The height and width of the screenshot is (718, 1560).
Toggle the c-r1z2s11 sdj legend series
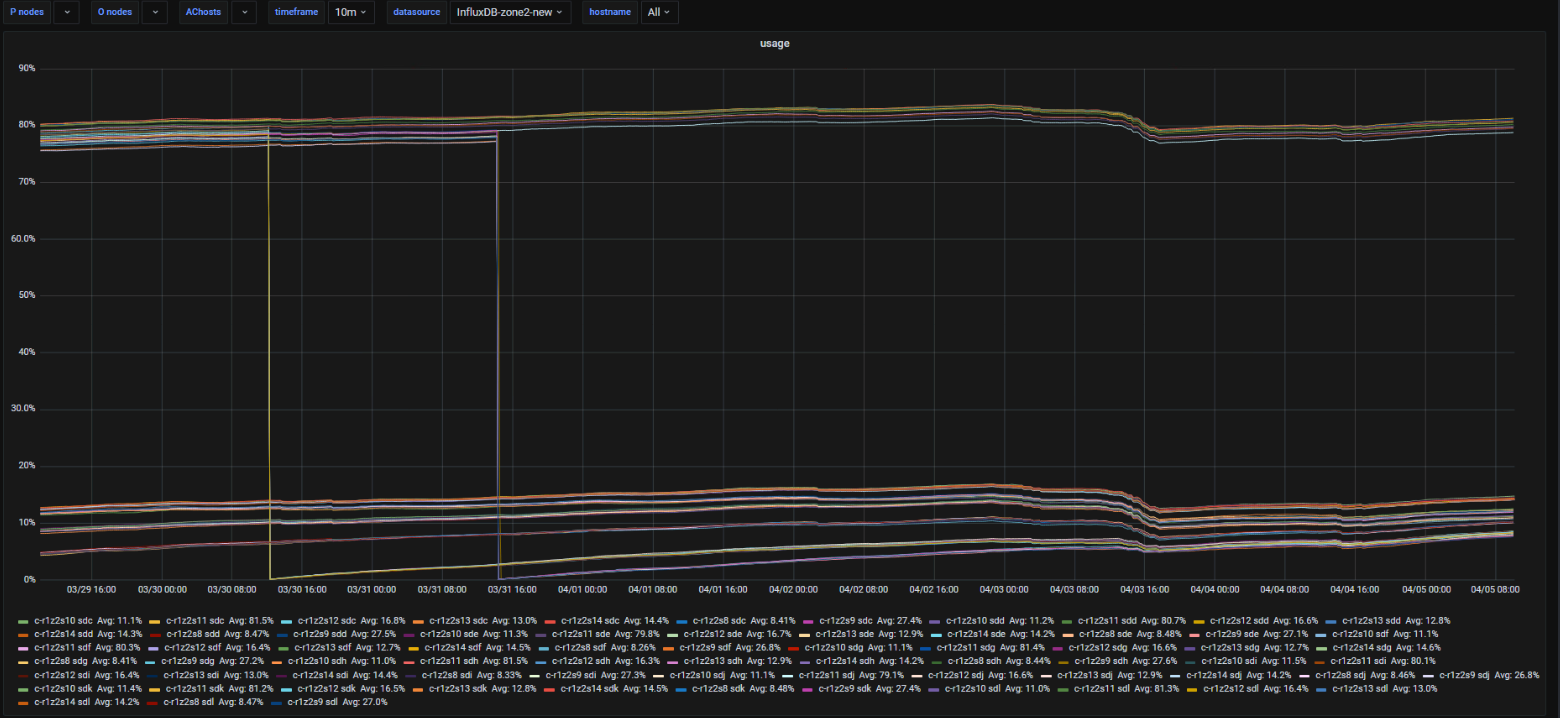pyautogui.click(x=839, y=675)
